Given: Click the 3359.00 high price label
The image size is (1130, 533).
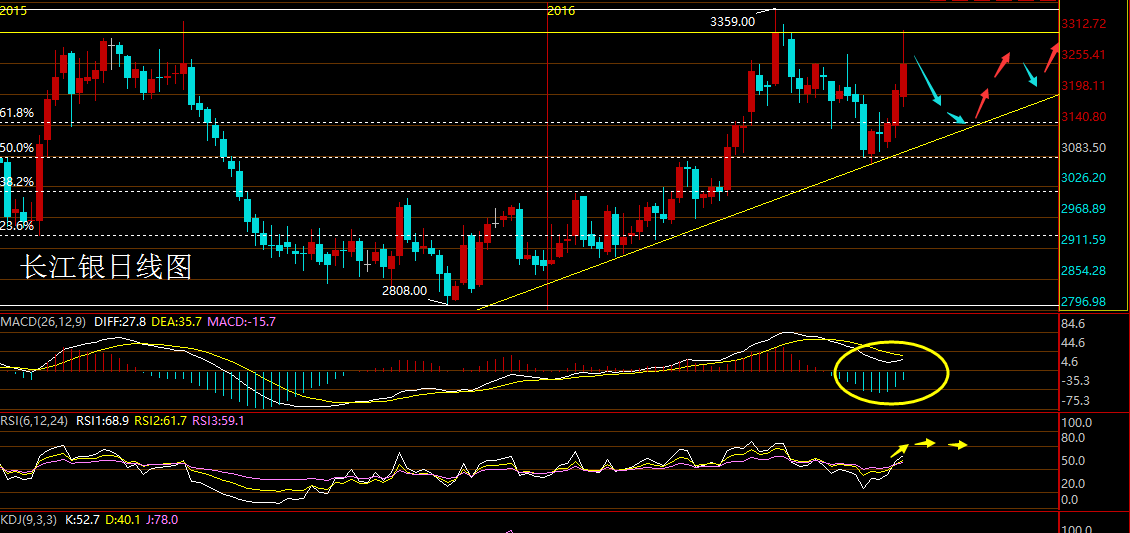Looking at the screenshot, I should click(x=732, y=22).
